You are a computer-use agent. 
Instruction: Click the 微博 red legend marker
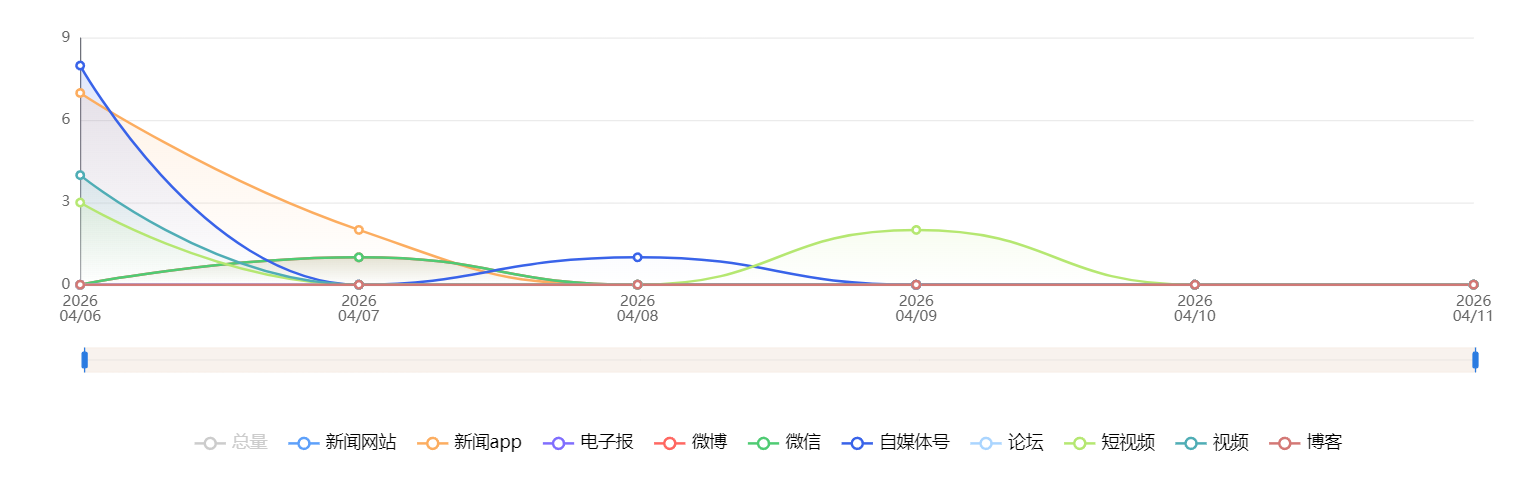[x=669, y=443]
